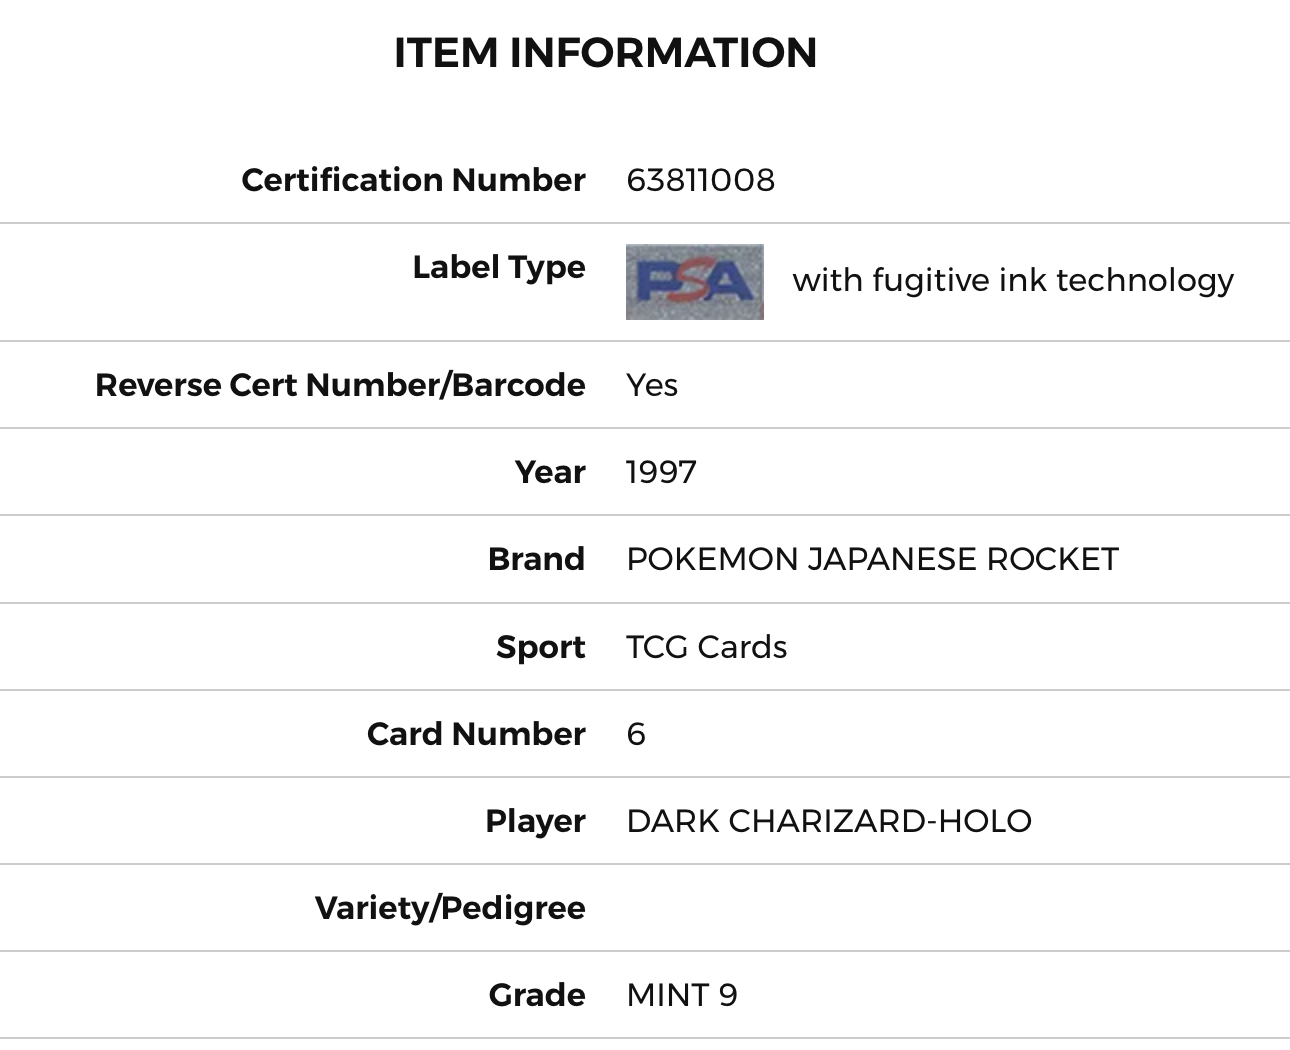Click the "Yes" barcode value

pos(652,385)
